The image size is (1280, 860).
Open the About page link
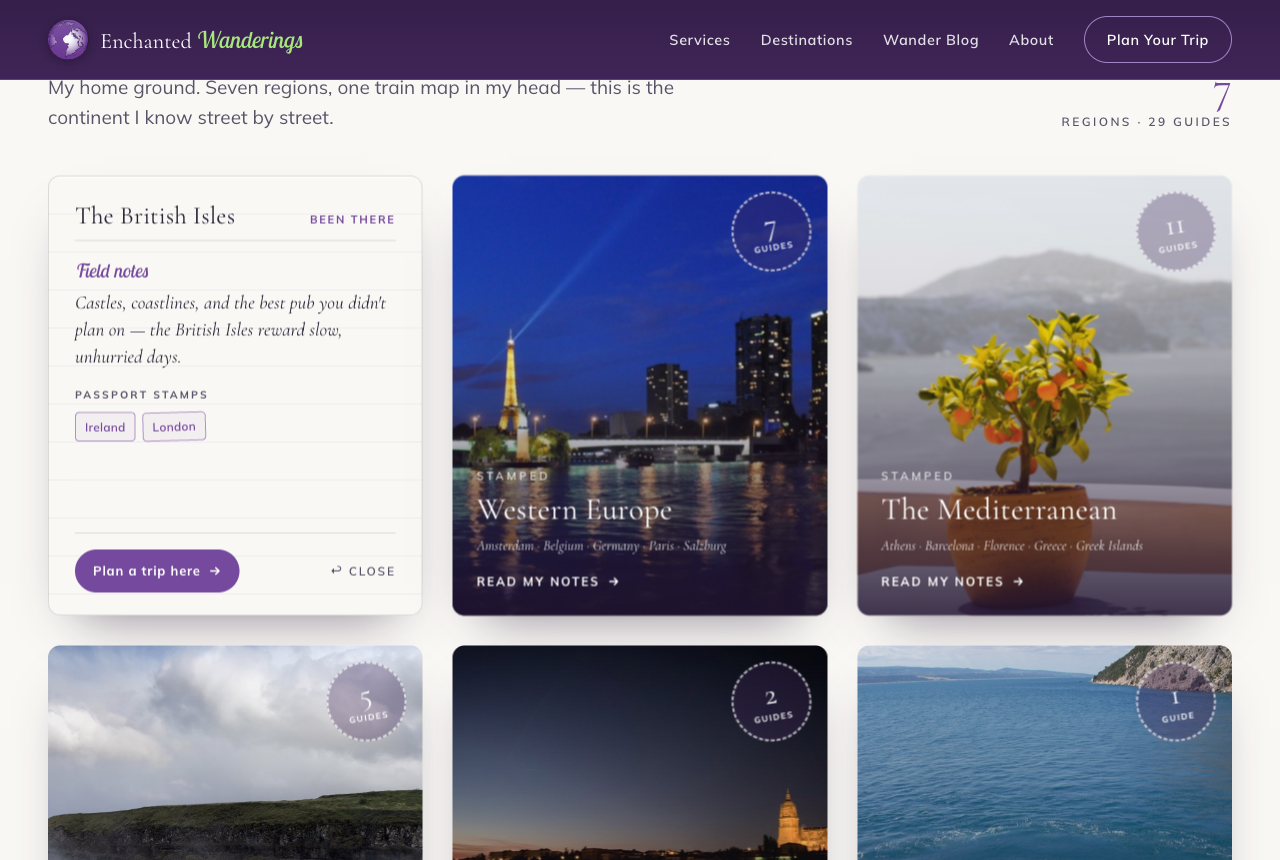click(x=1031, y=40)
